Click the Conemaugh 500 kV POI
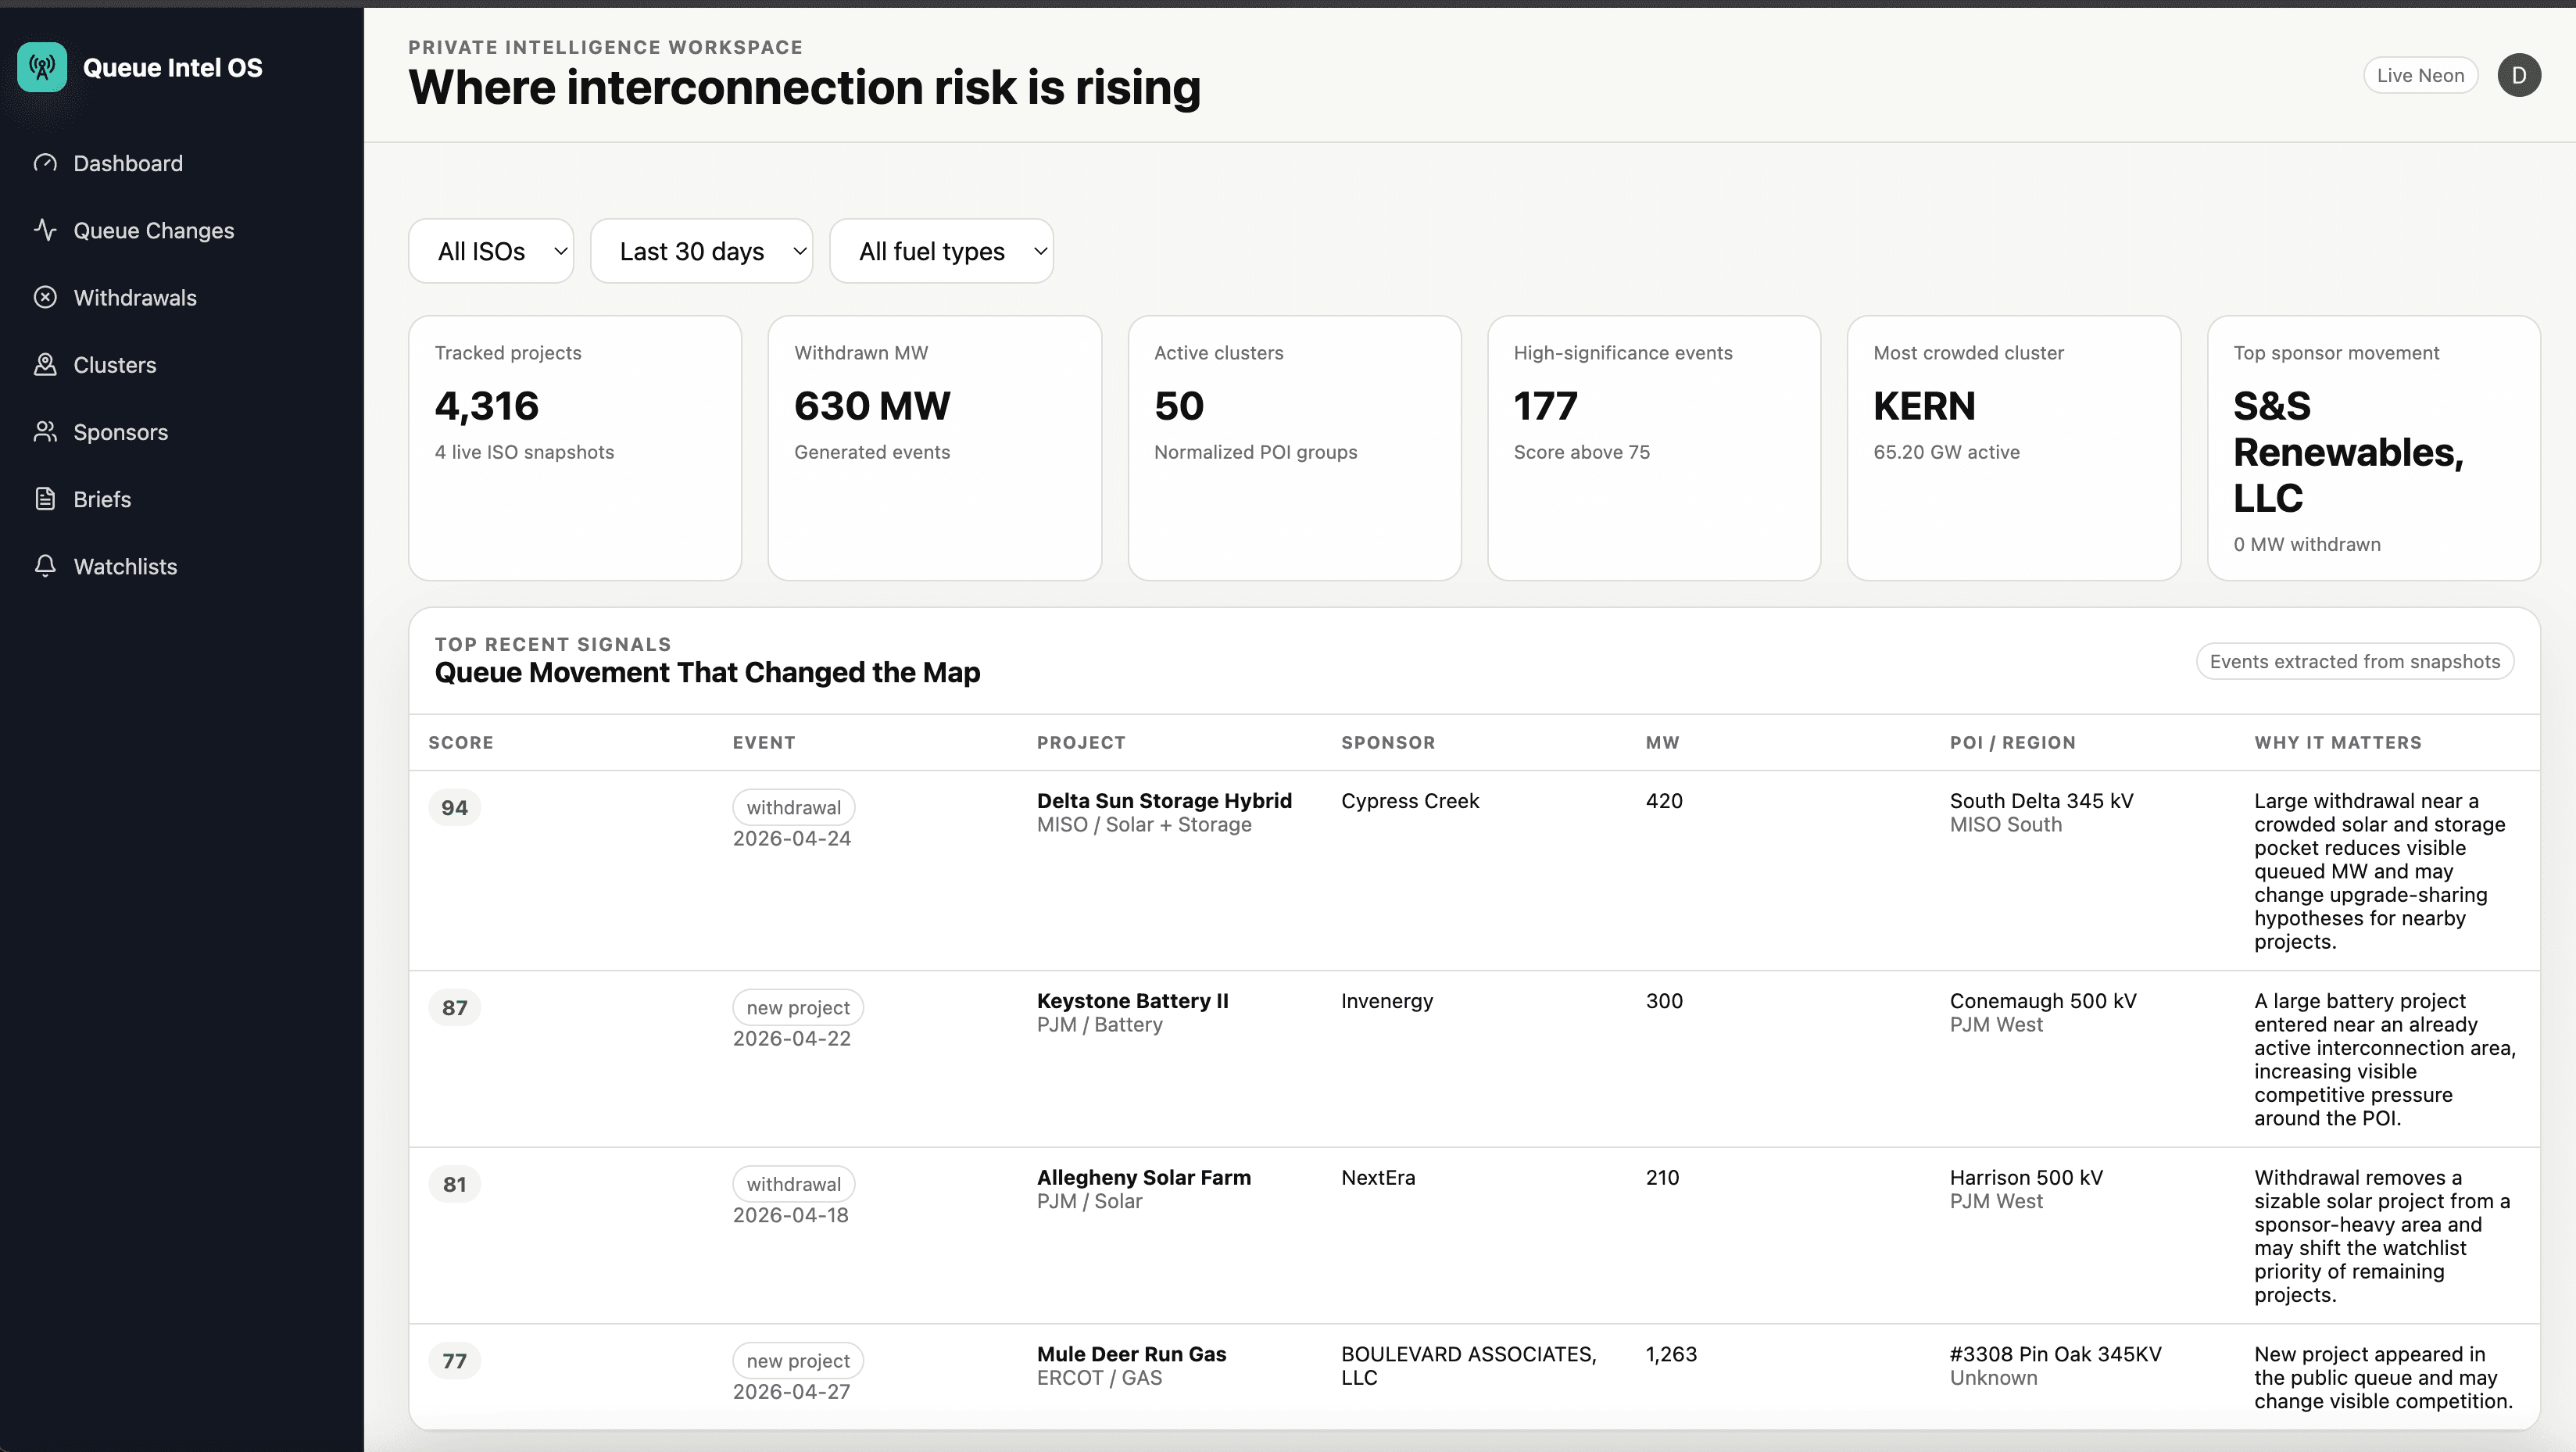Image resolution: width=2576 pixels, height=1452 pixels. pyautogui.click(x=2043, y=1000)
